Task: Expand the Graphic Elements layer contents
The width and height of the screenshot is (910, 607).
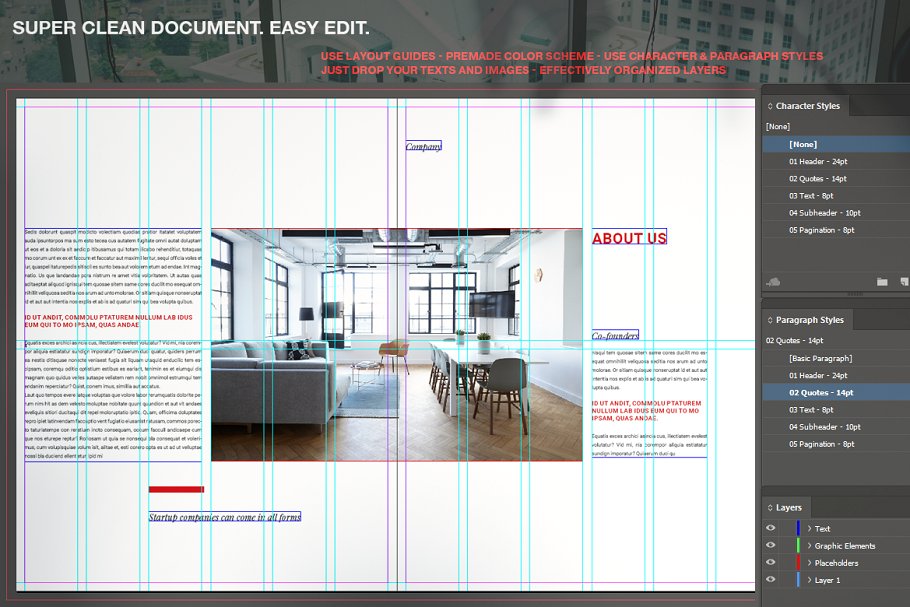Action: click(809, 546)
